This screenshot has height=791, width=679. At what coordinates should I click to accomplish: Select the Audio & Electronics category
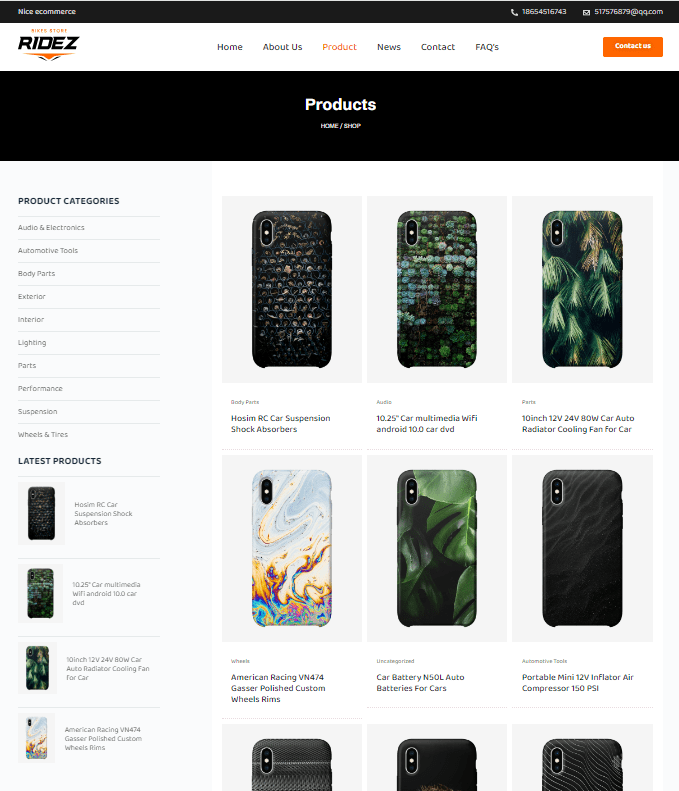(x=51, y=228)
